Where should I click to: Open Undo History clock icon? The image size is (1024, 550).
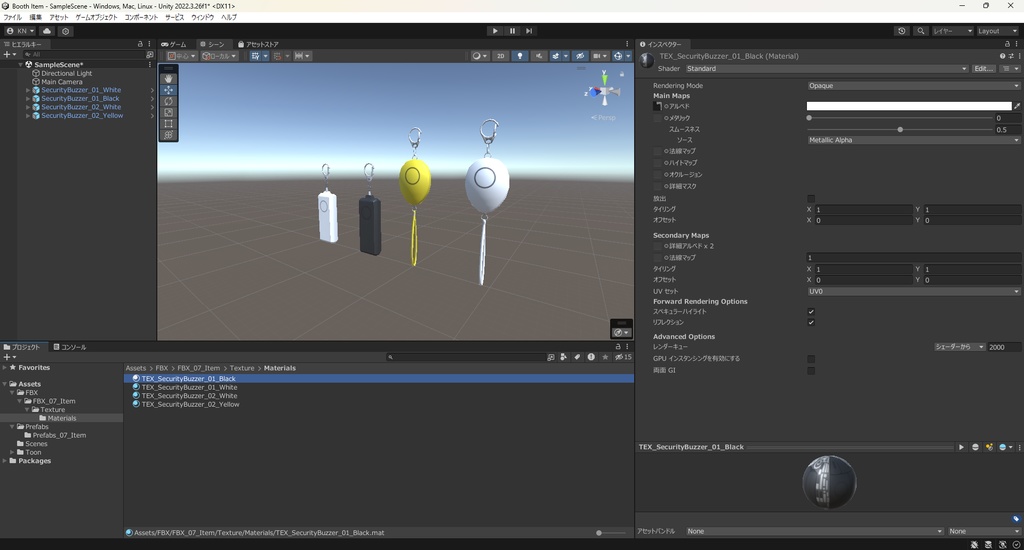point(902,31)
